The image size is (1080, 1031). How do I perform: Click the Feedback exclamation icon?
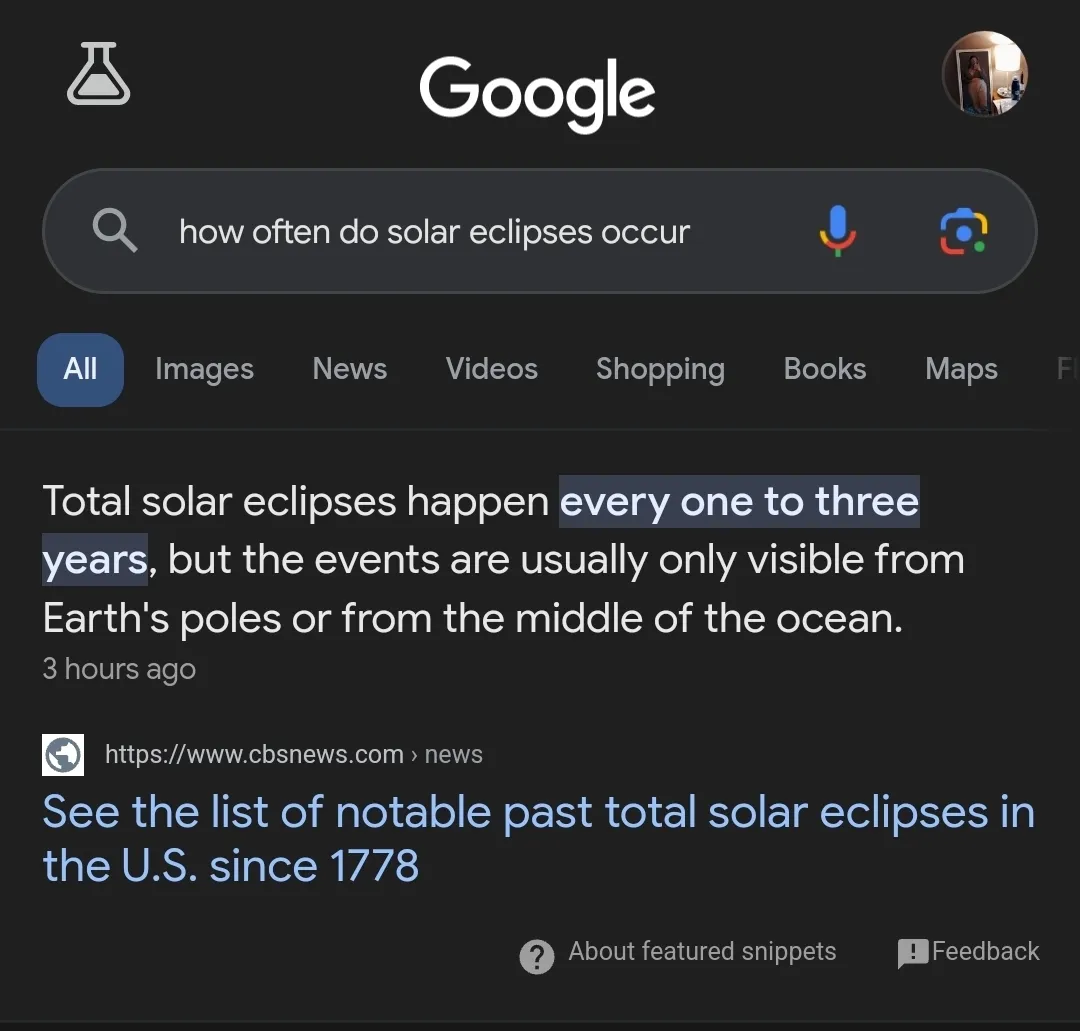point(911,952)
